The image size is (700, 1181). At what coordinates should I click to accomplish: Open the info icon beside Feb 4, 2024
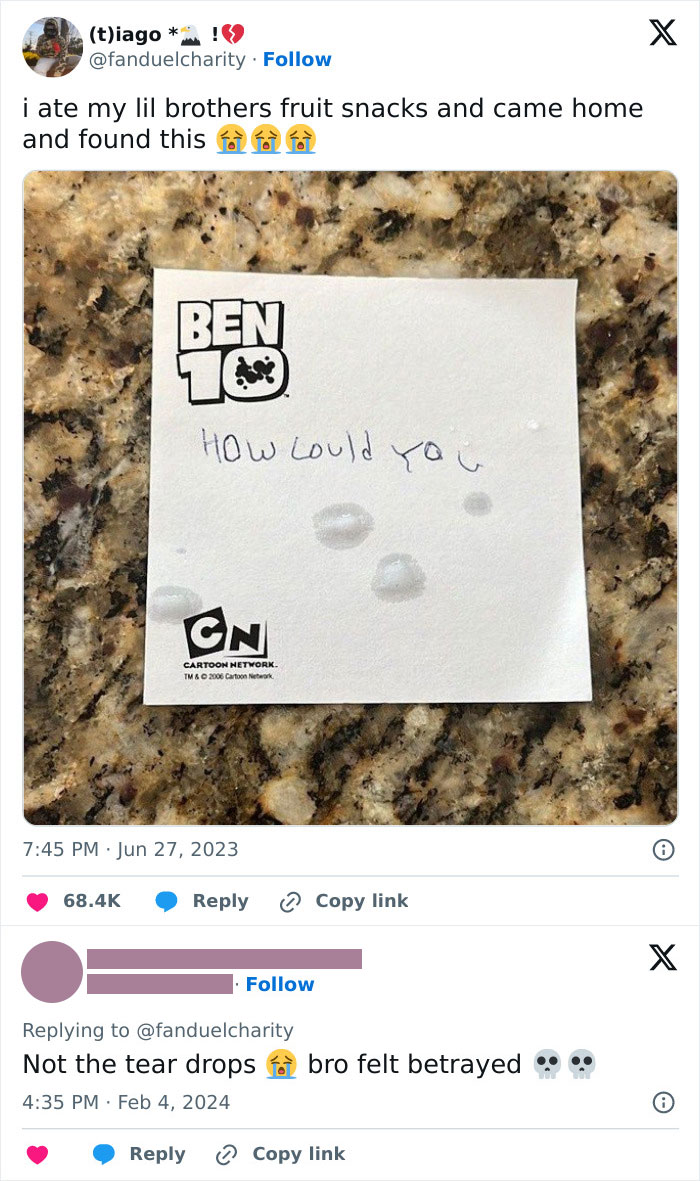[662, 1103]
